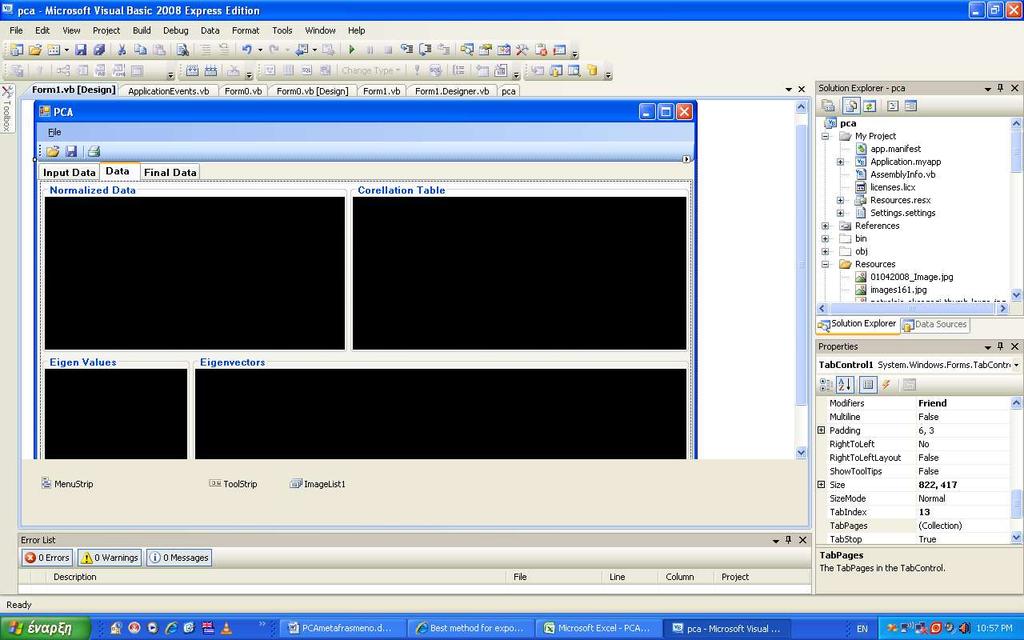Image resolution: width=1024 pixels, height=640 pixels.
Task: Click the print icon on the PCA form toolstrip
Action: (x=94, y=152)
